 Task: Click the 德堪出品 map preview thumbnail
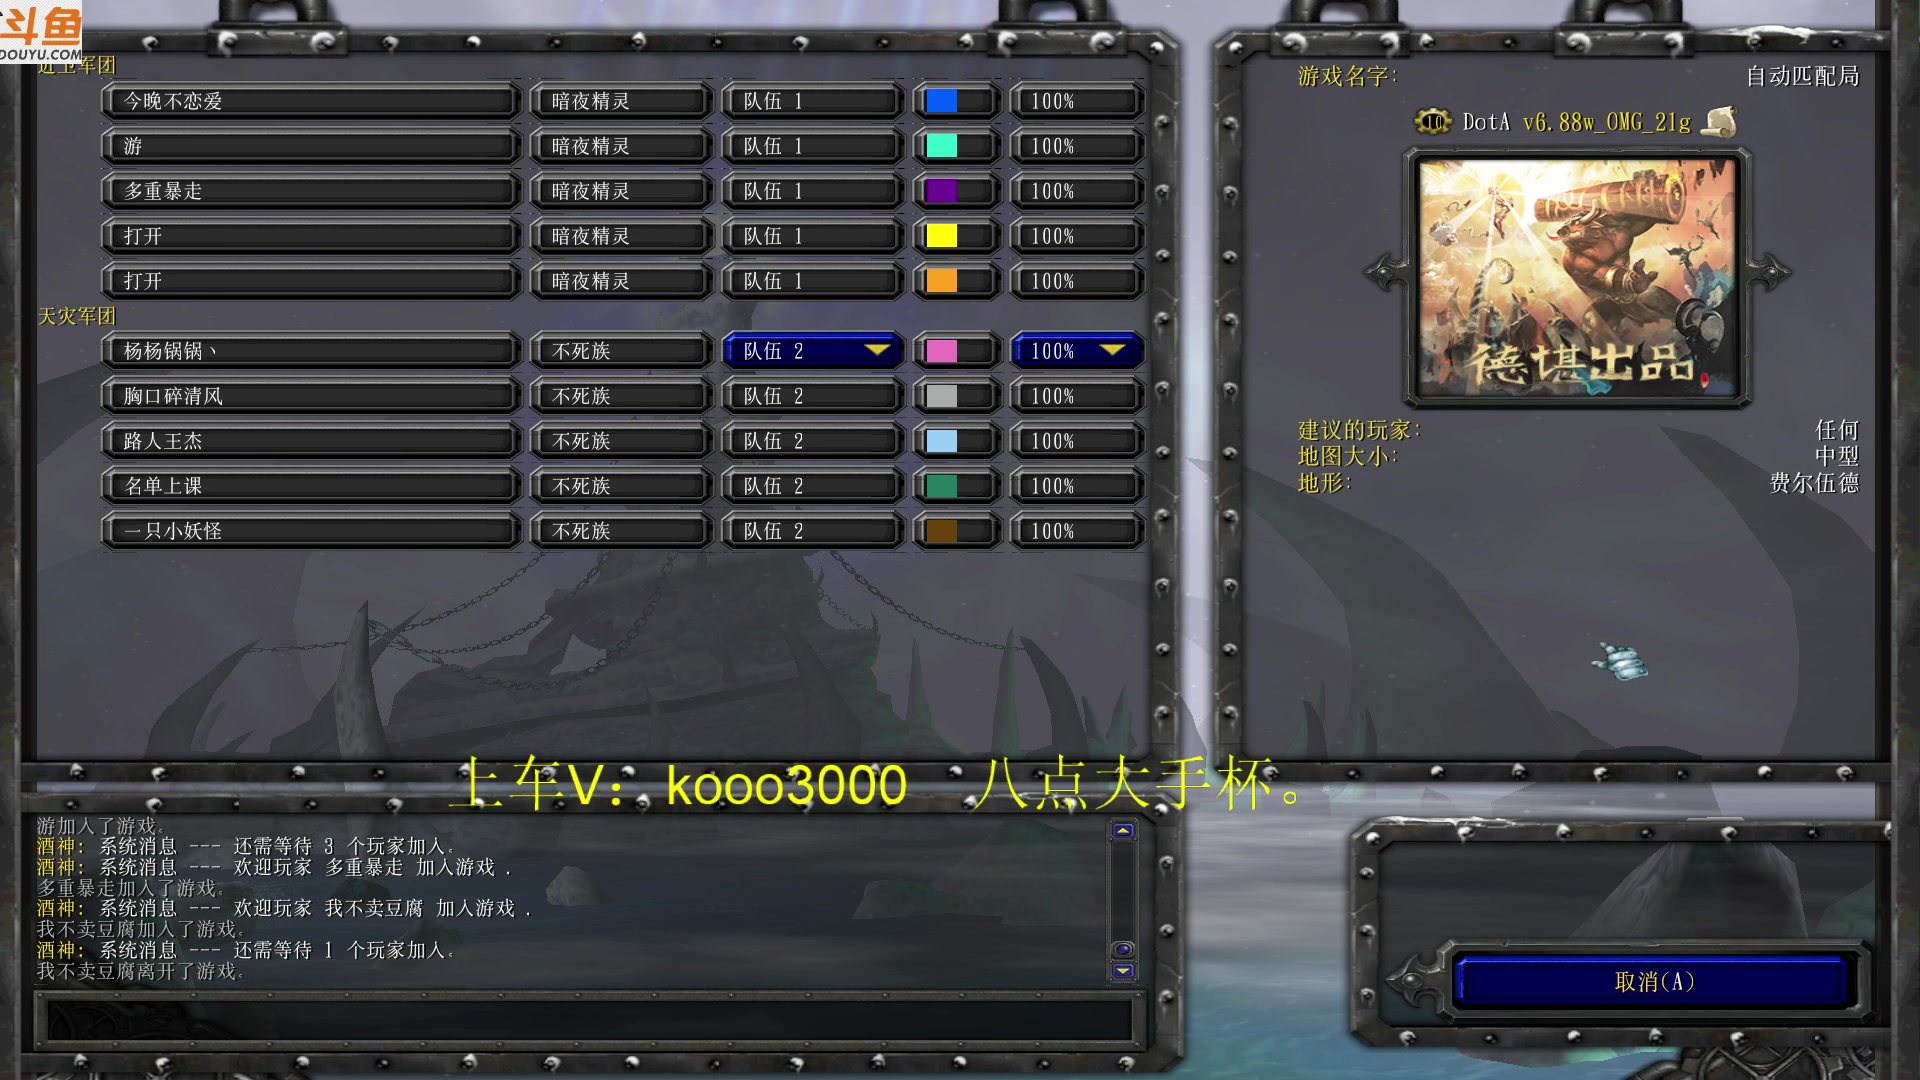tap(1577, 278)
